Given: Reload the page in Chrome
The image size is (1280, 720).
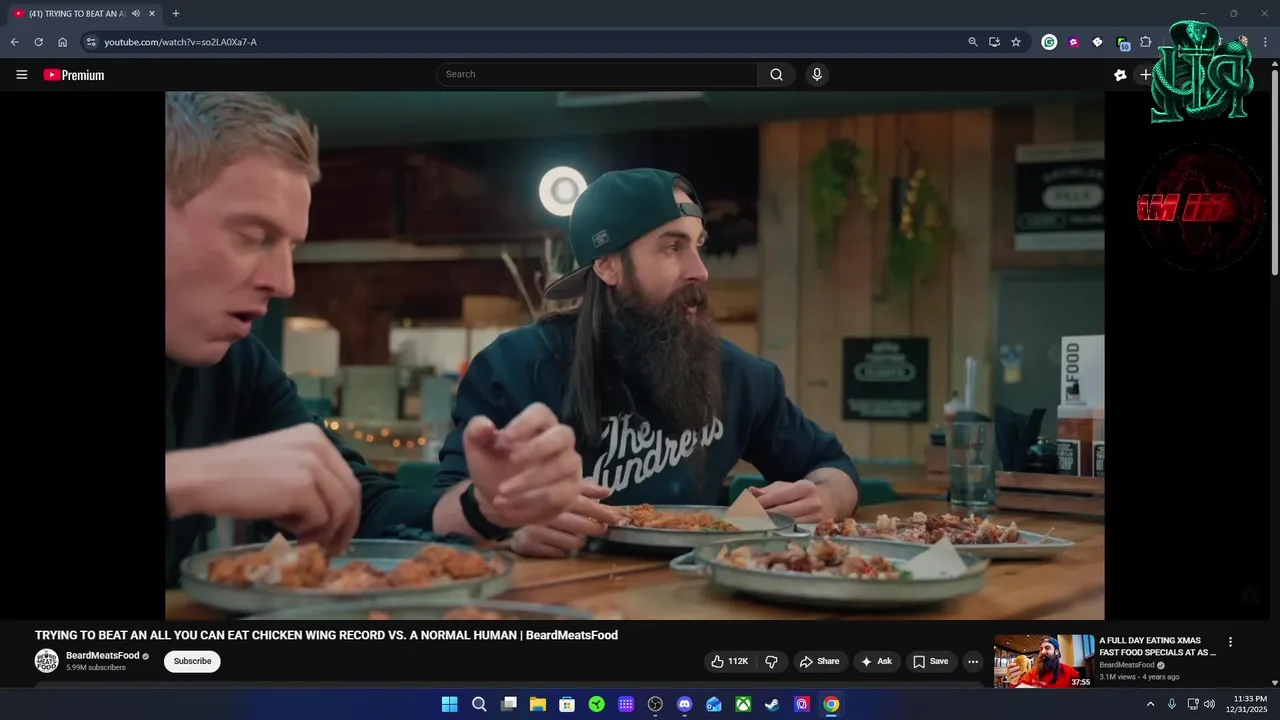Looking at the screenshot, I should (38, 42).
